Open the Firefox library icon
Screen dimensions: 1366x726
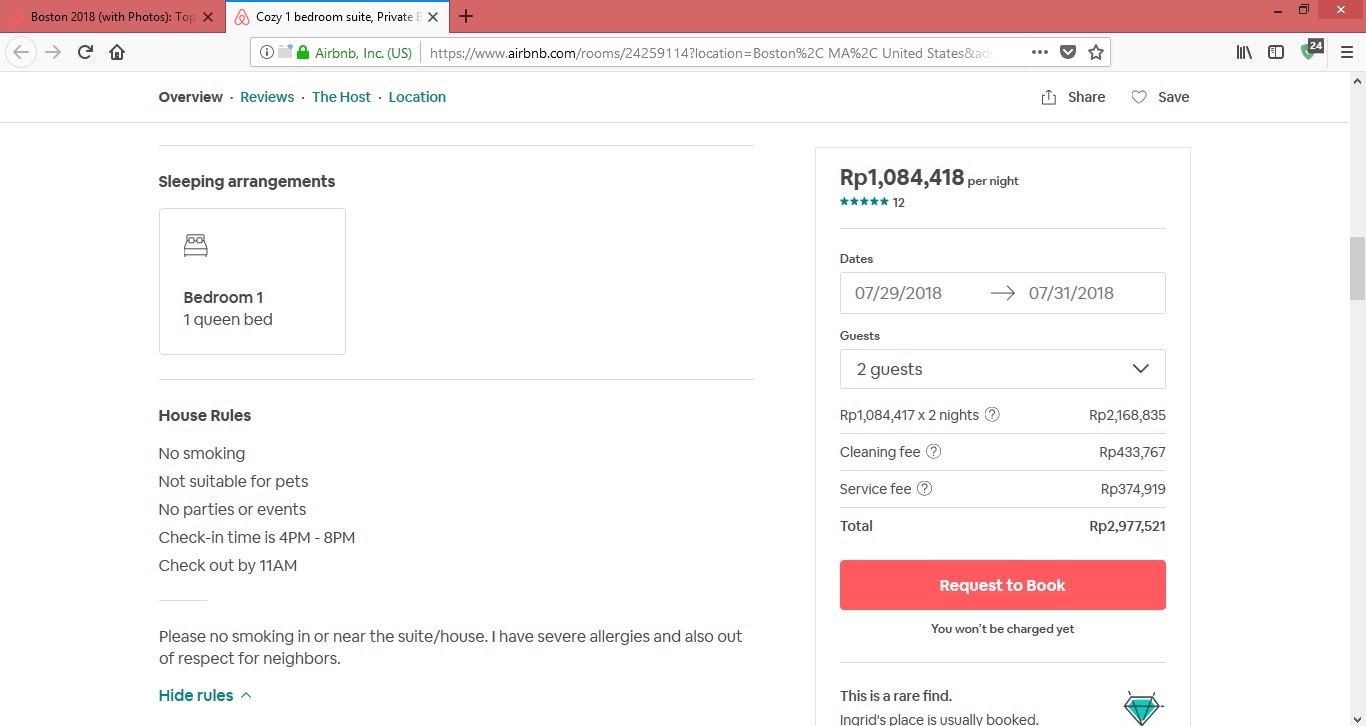click(x=1244, y=53)
